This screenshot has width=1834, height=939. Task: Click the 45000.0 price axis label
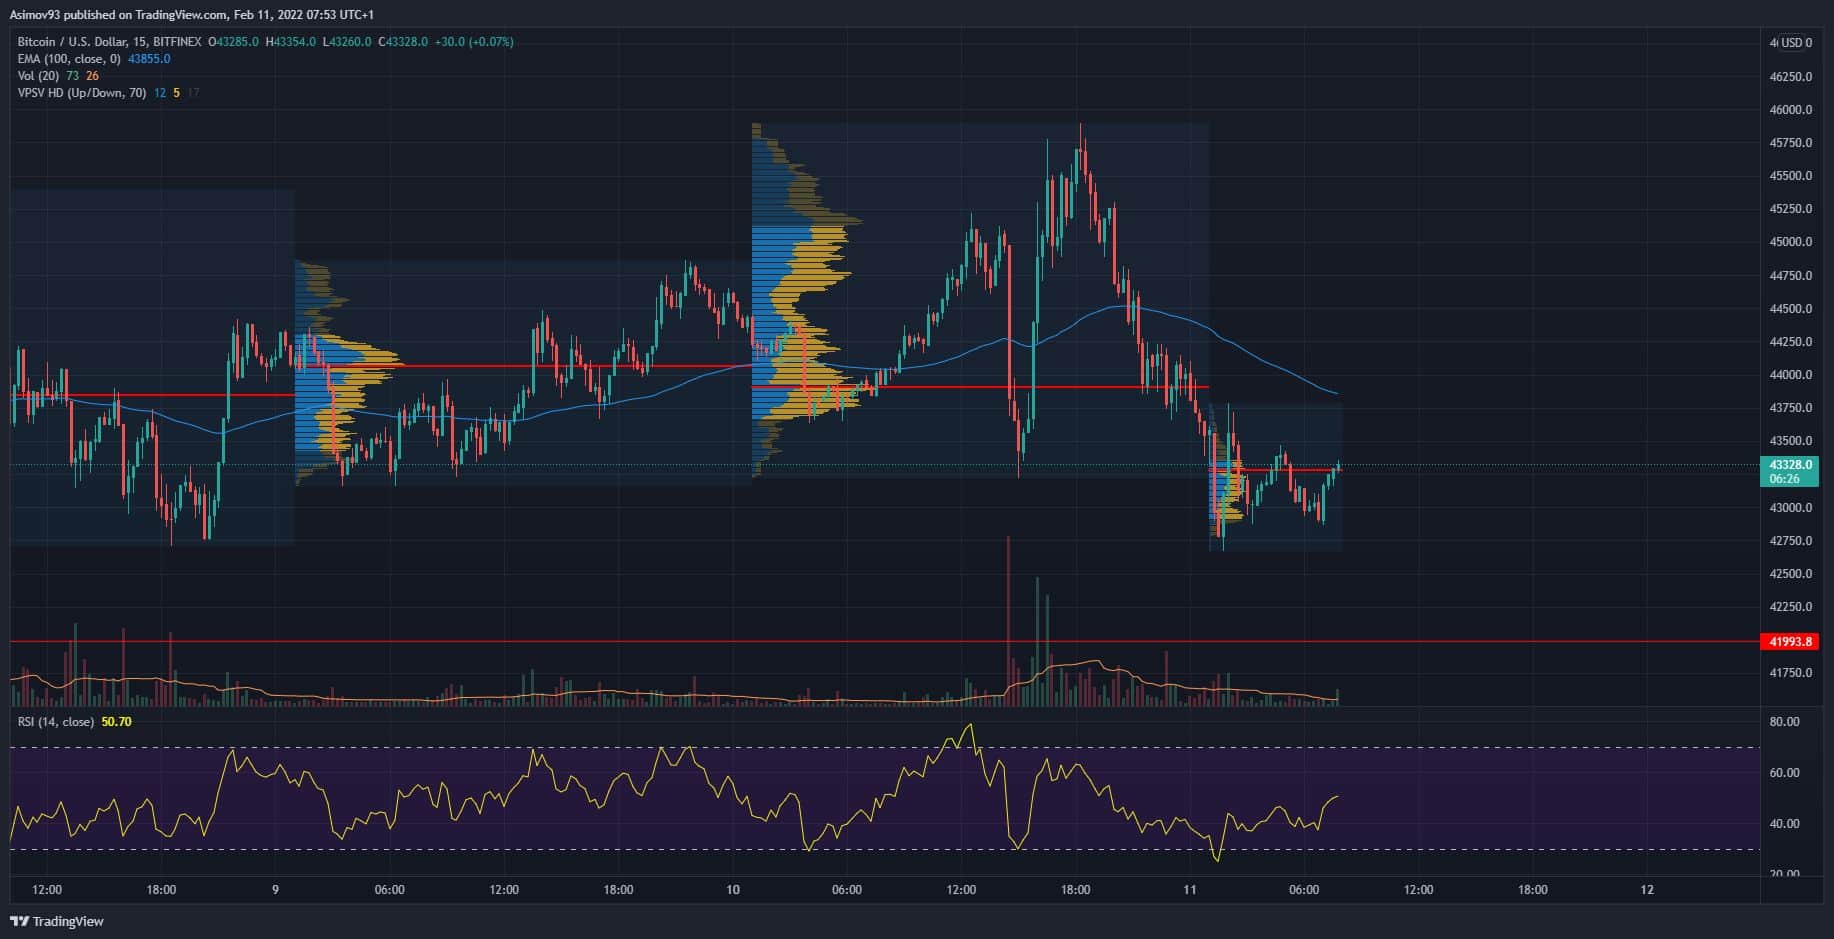coord(1790,242)
